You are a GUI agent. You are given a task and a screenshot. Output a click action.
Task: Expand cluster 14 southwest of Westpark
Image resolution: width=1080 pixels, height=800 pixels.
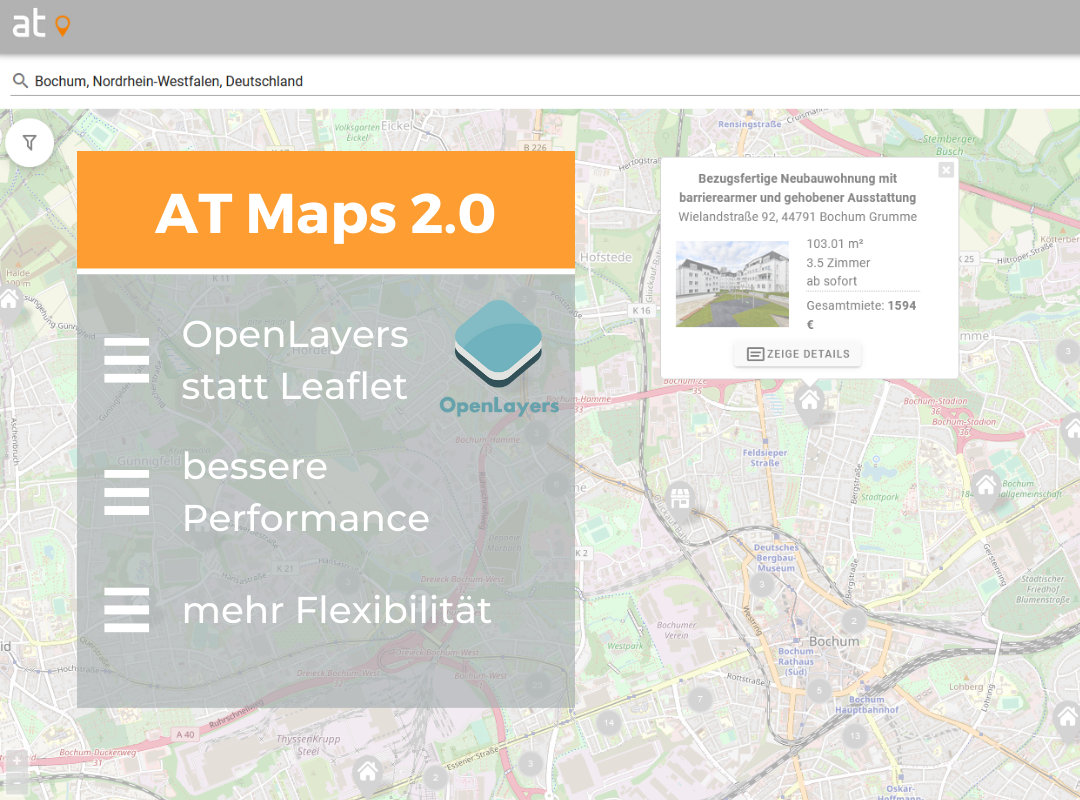608,722
